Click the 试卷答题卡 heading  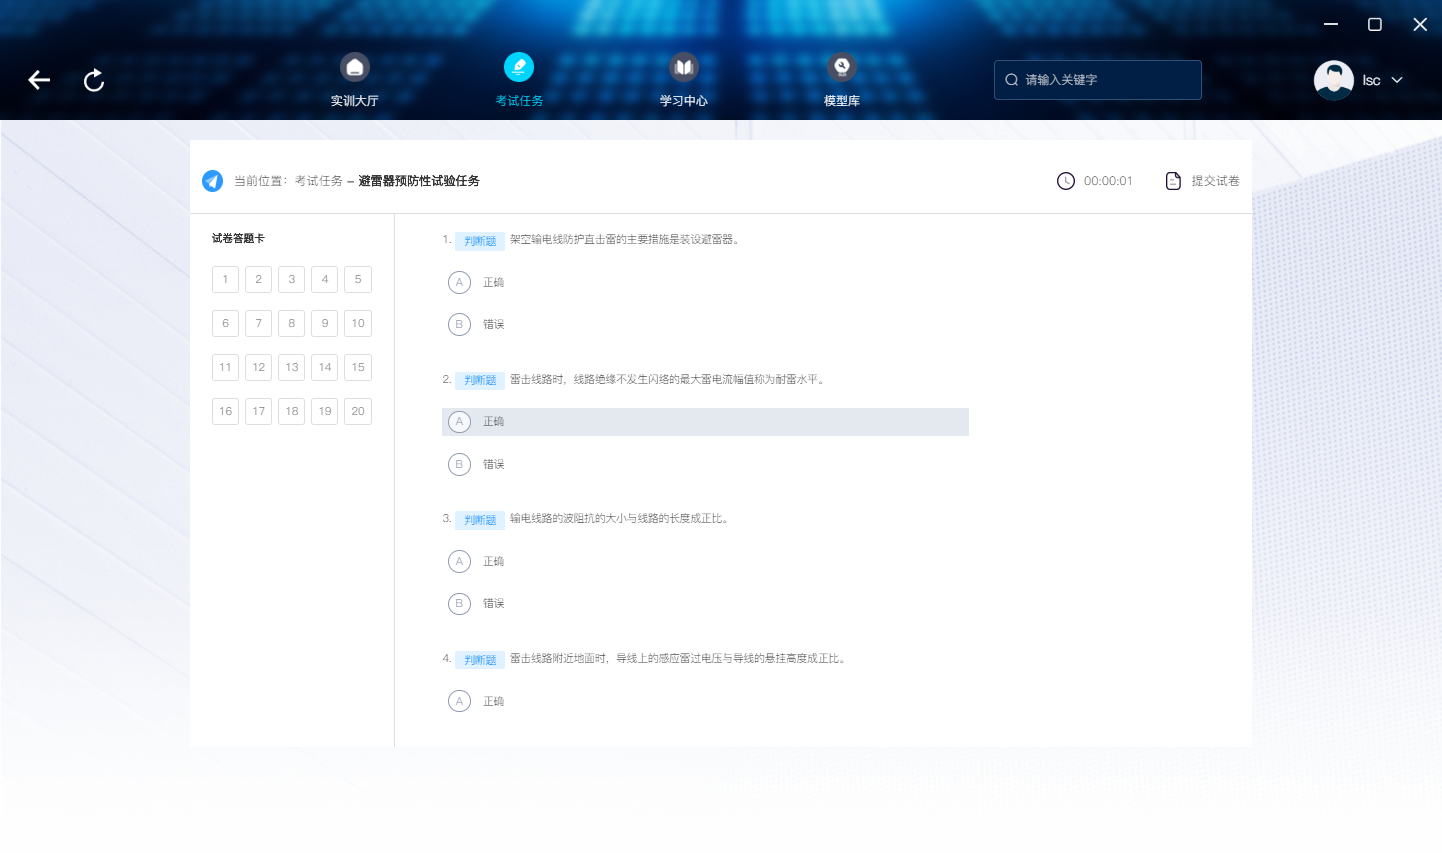click(238, 238)
